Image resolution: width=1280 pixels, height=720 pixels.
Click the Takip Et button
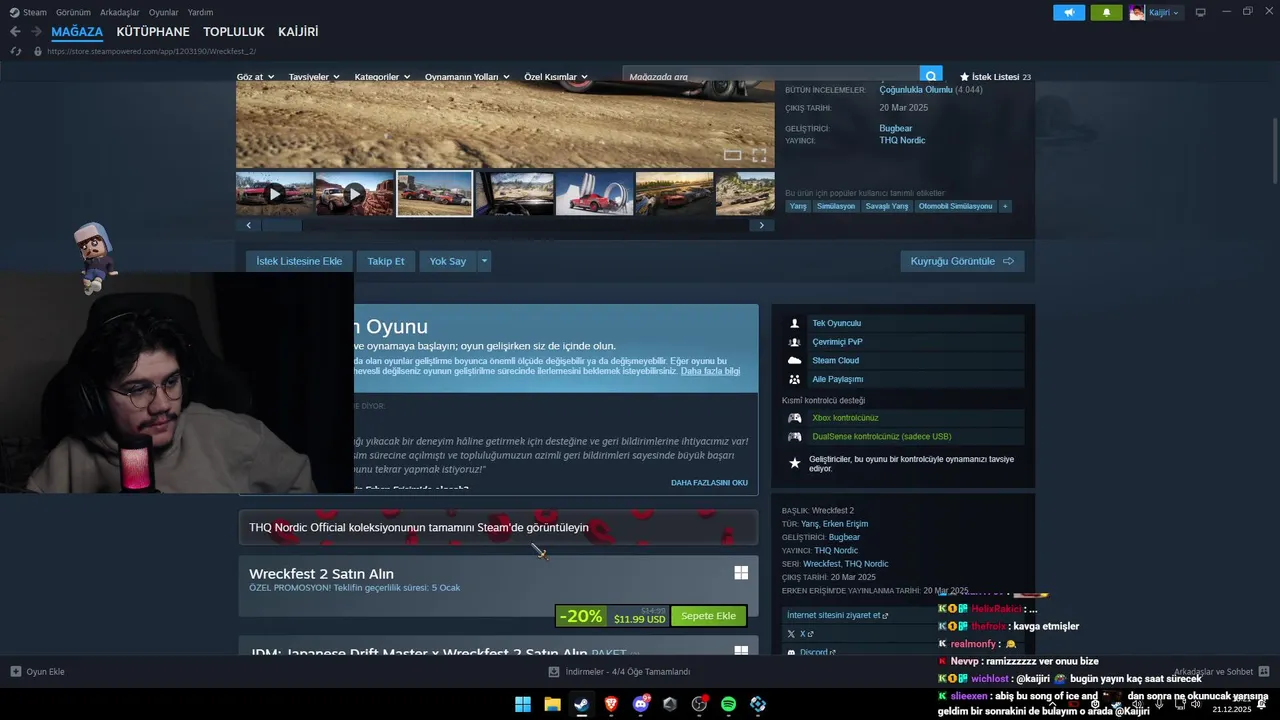(x=386, y=261)
